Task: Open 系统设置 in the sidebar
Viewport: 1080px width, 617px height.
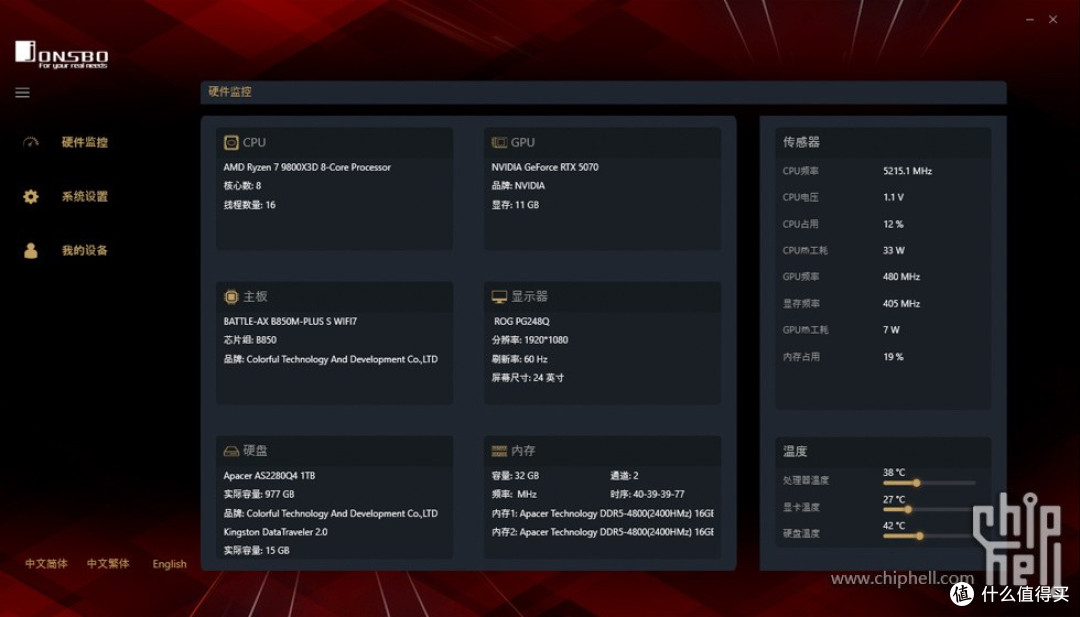Action: click(x=85, y=196)
